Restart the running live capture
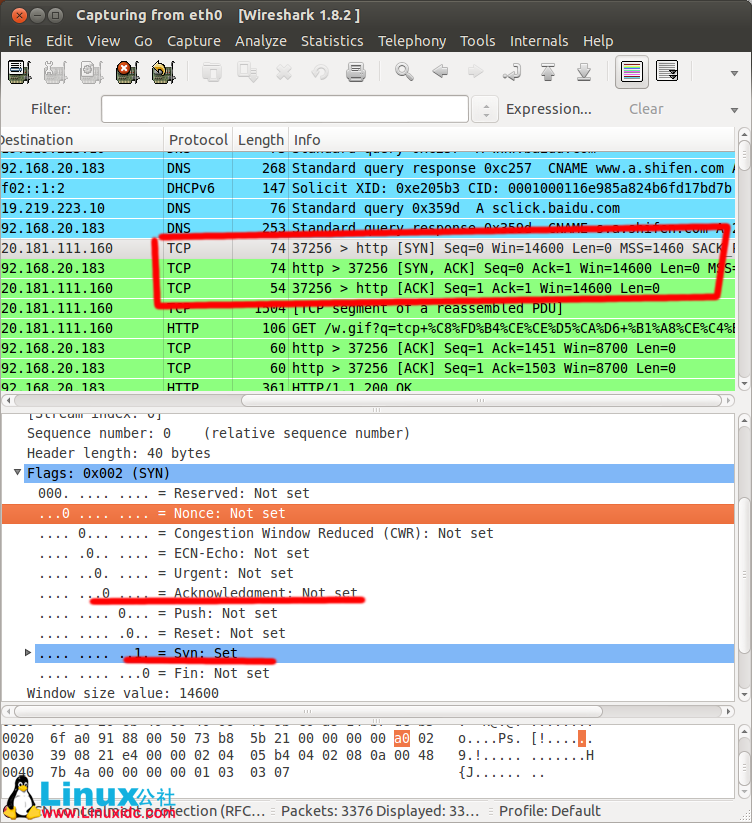The height and width of the screenshot is (823, 752). 163,72
